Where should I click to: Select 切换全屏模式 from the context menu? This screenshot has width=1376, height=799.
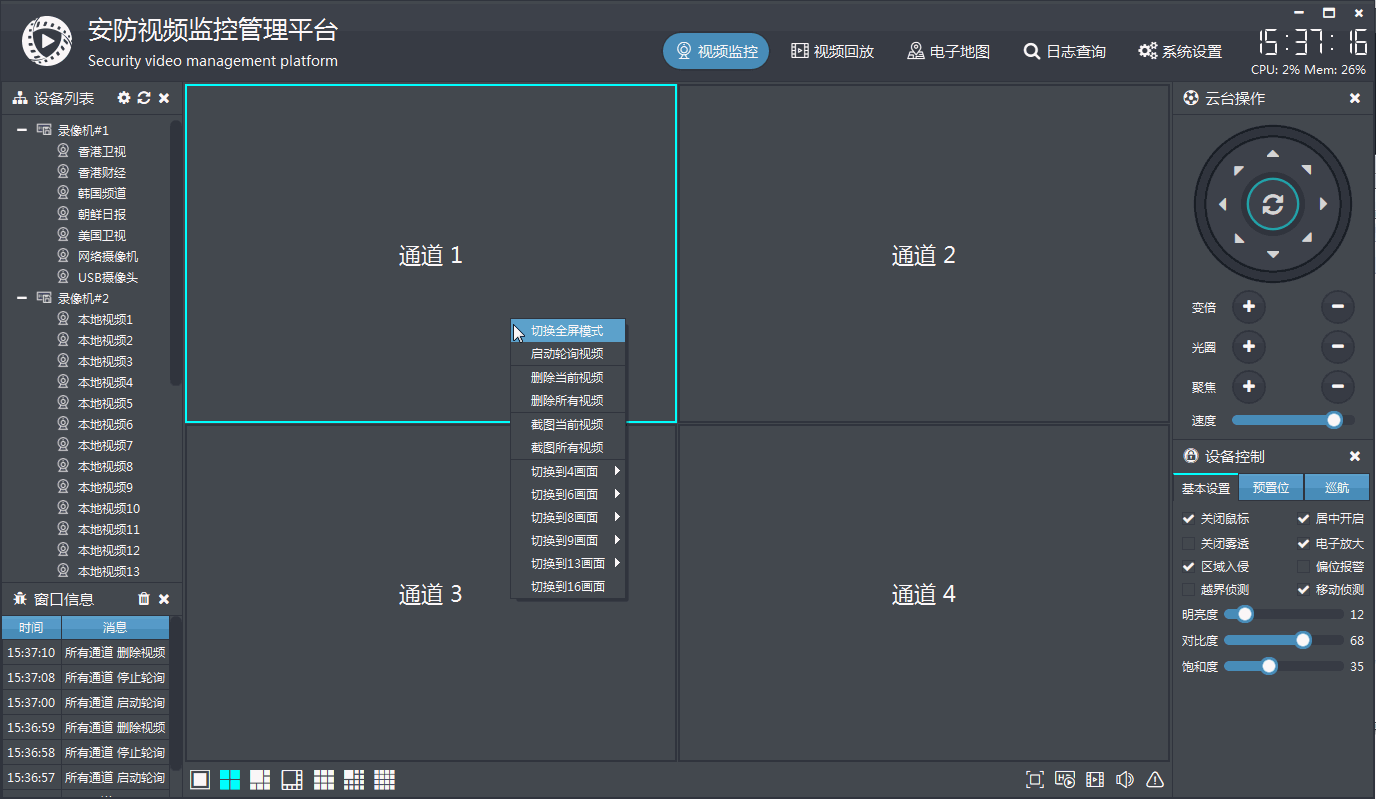[x=567, y=330]
